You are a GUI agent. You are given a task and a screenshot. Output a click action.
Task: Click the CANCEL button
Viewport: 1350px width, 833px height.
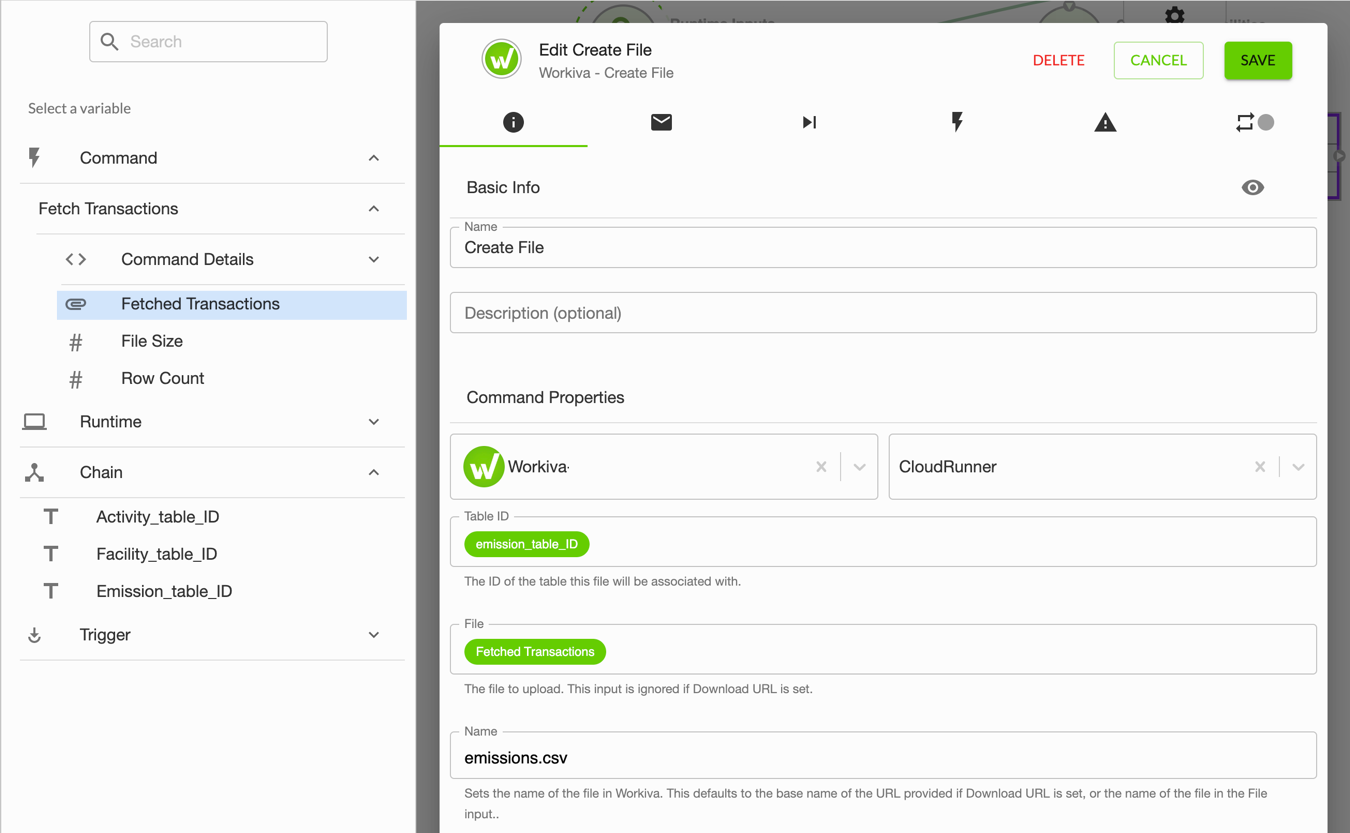[x=1159, y=60]
